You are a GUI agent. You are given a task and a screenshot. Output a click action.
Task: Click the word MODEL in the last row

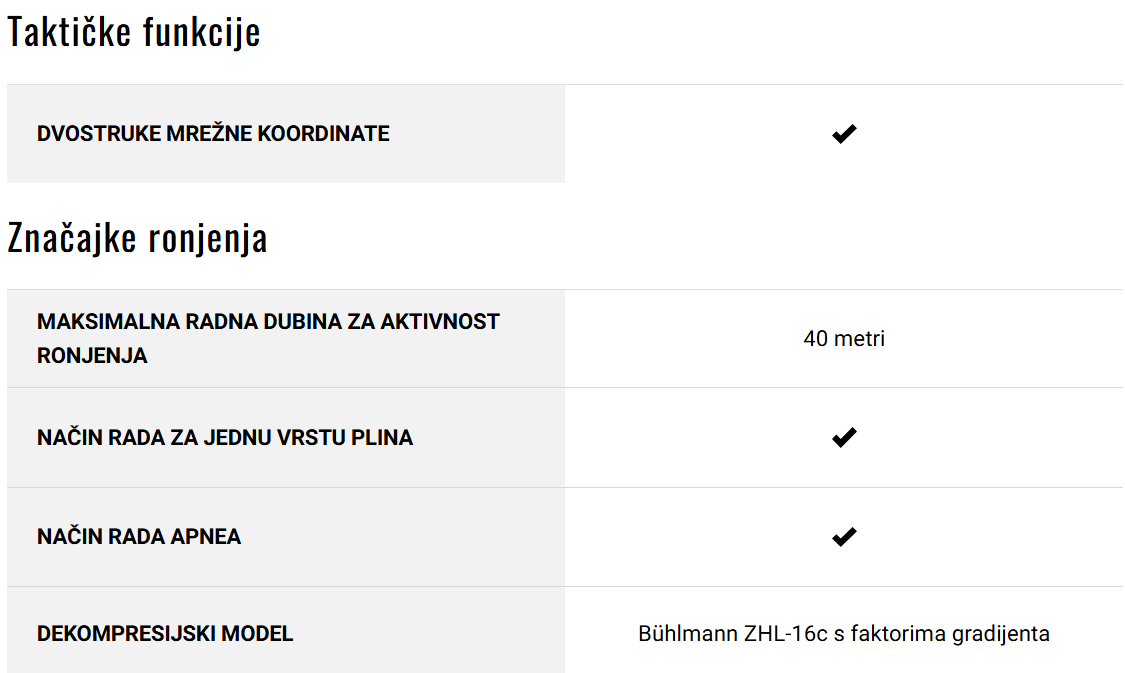tap(257, 634)
